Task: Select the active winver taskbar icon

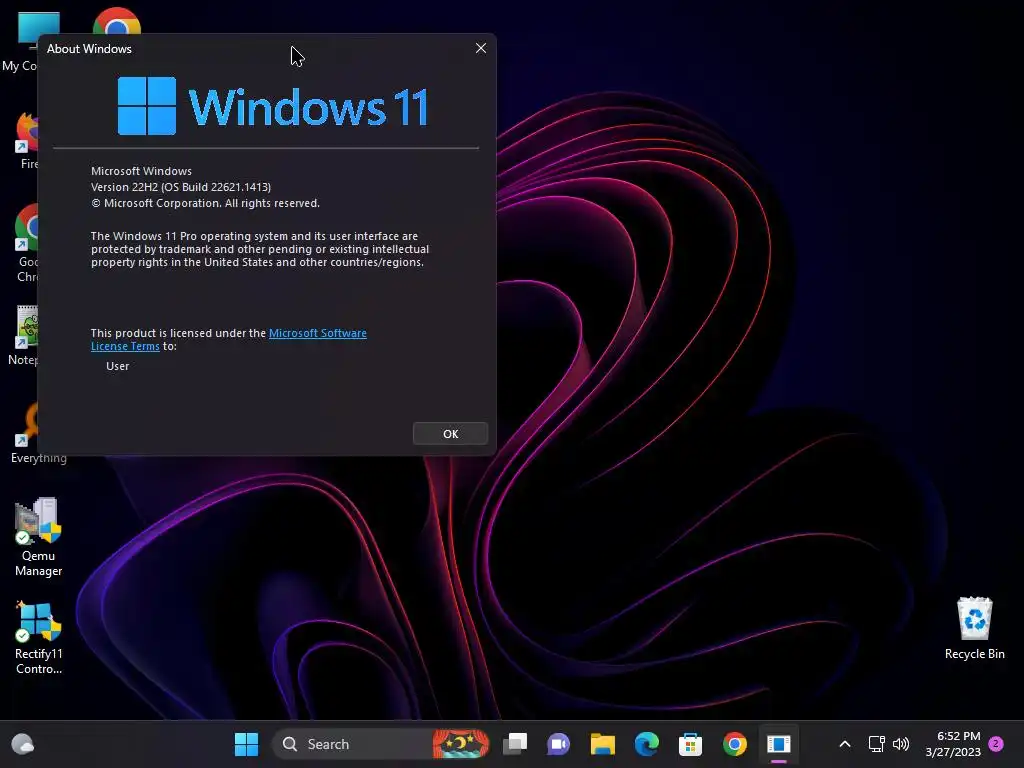Action: (778, 744)
